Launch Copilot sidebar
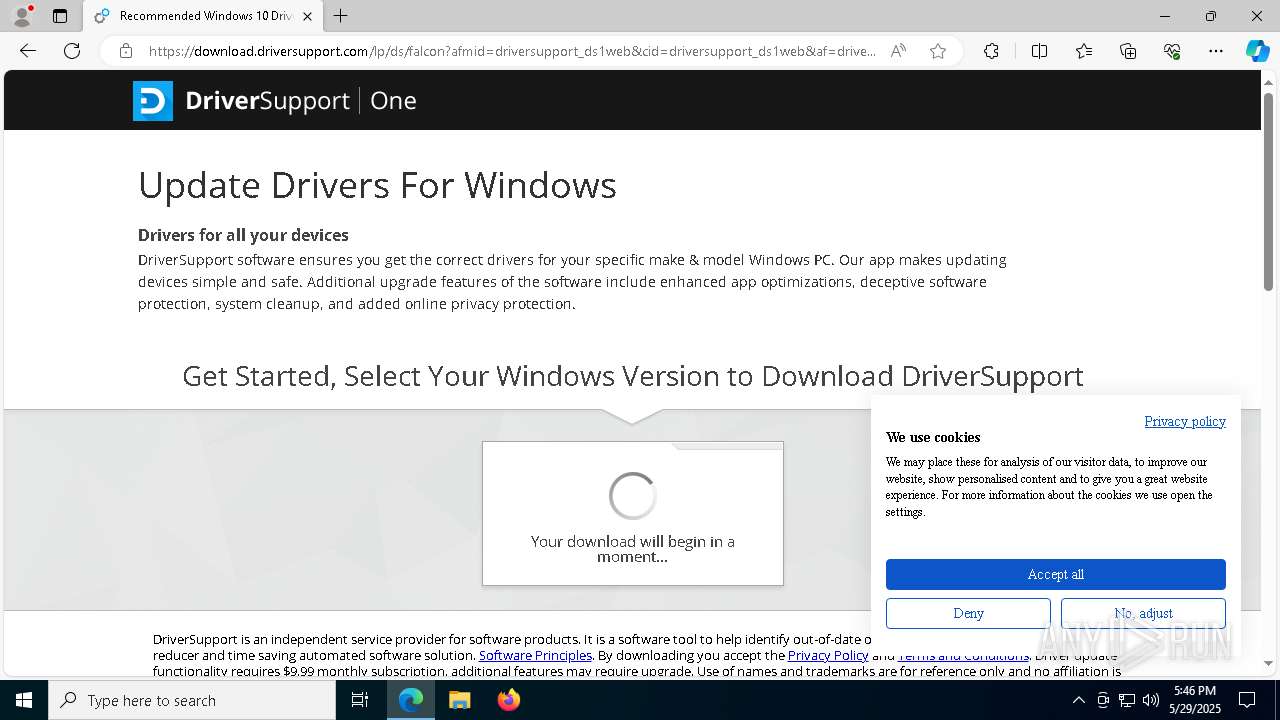 [1258, 51]
